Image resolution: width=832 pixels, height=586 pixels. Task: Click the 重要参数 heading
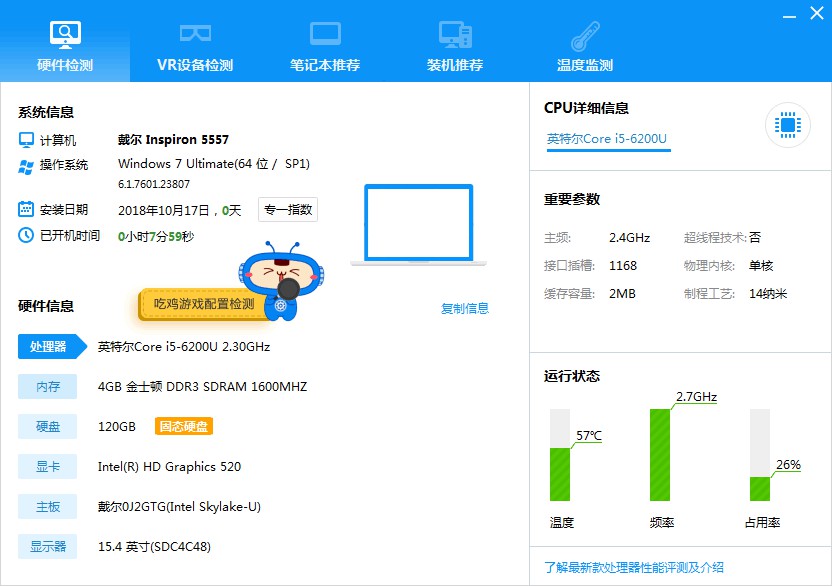point(572,199)
